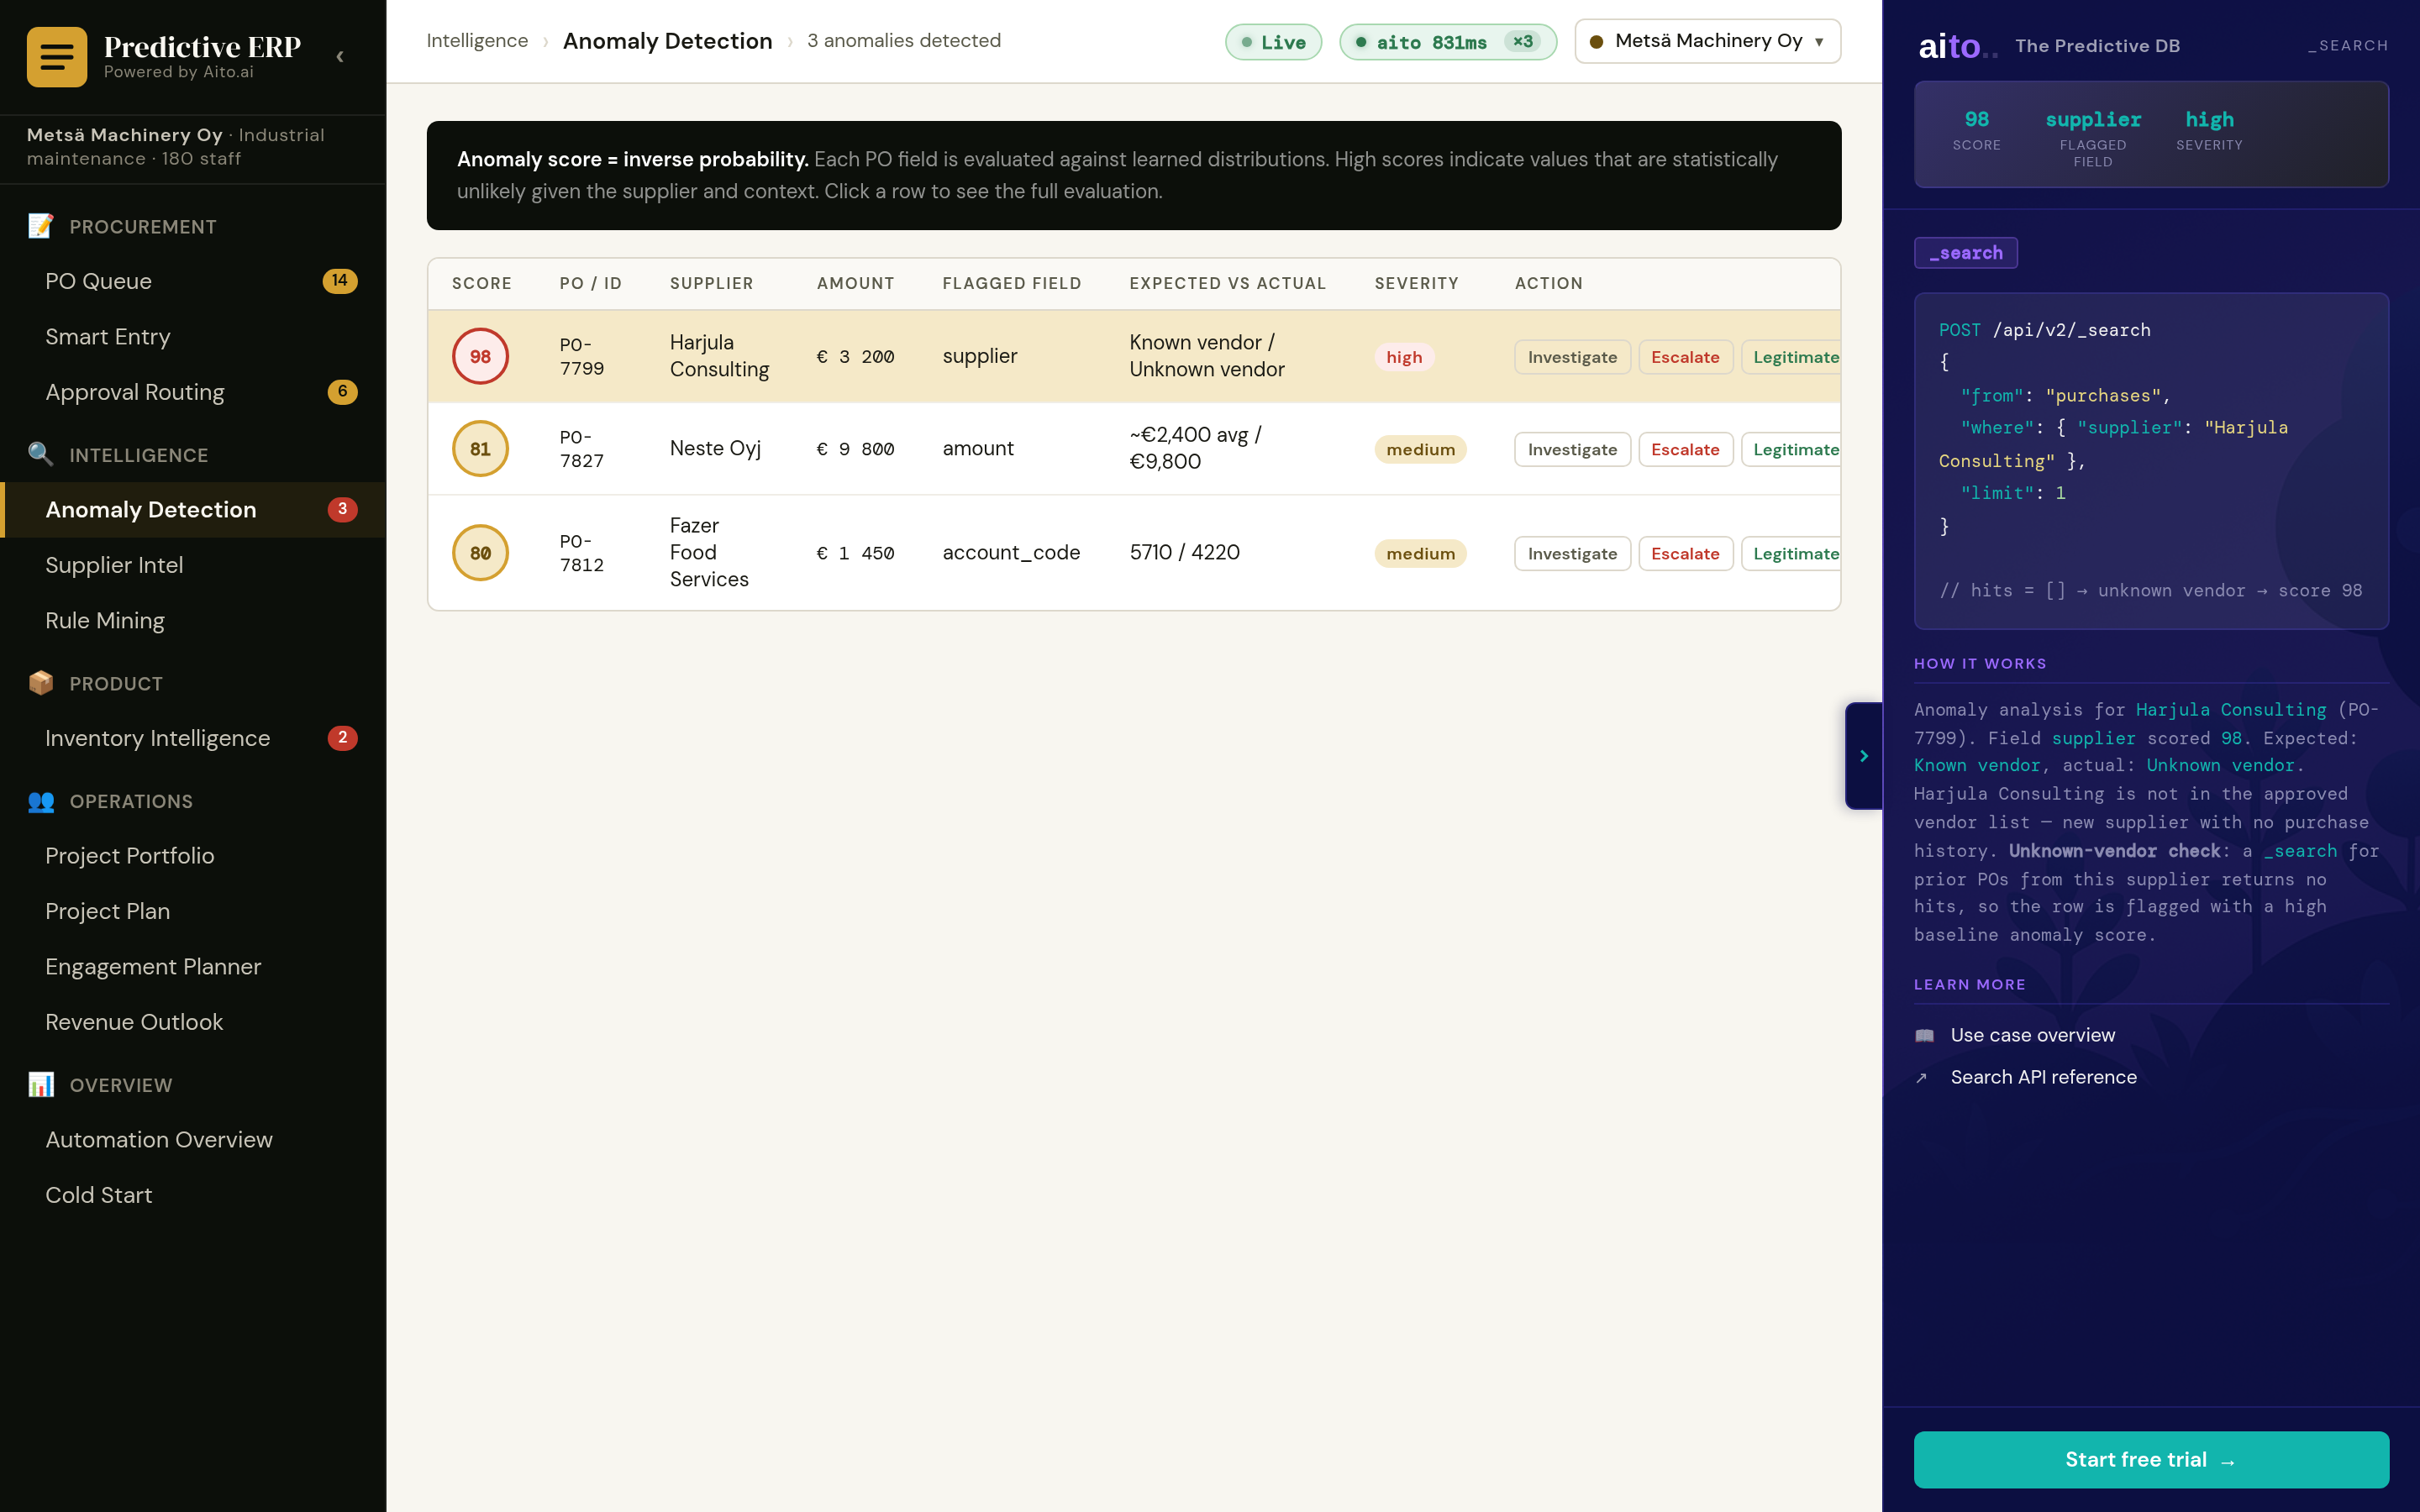
Task: Click the score 80 circle for PO-7812
Action: coord(480,553)
